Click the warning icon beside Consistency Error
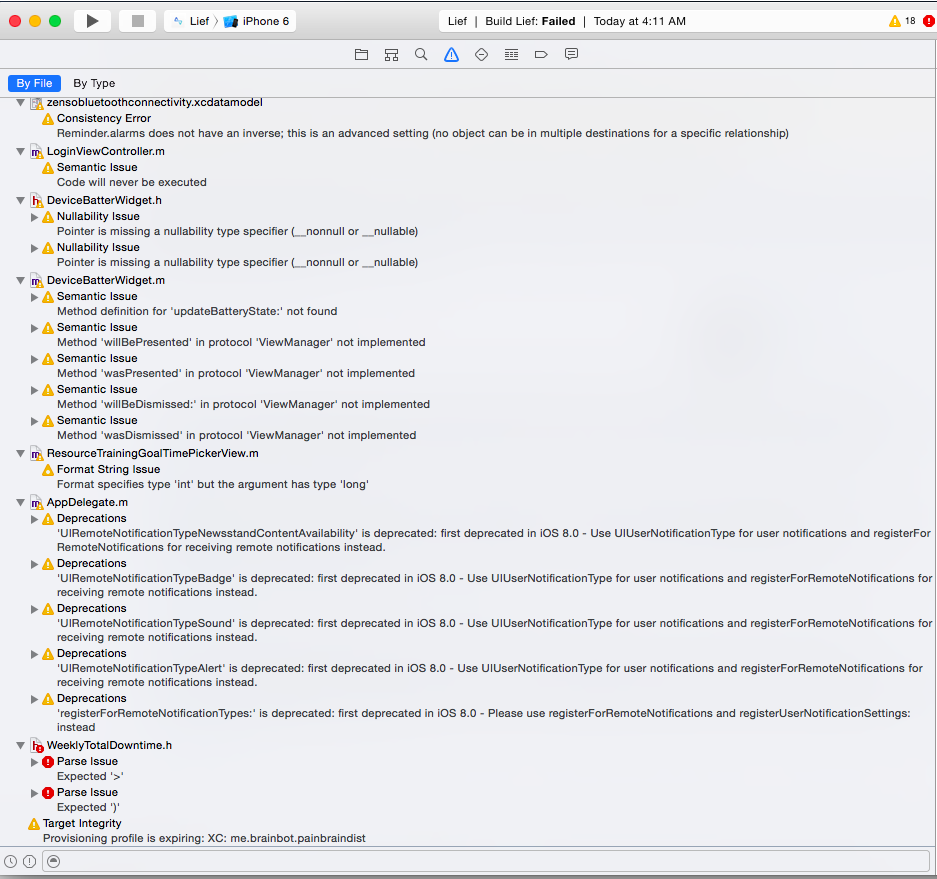This screenshot has height=879, width=937. pos(48,120)
